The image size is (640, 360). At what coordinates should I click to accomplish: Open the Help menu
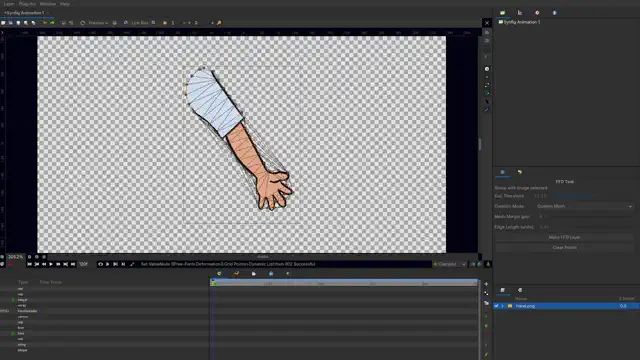65,4
